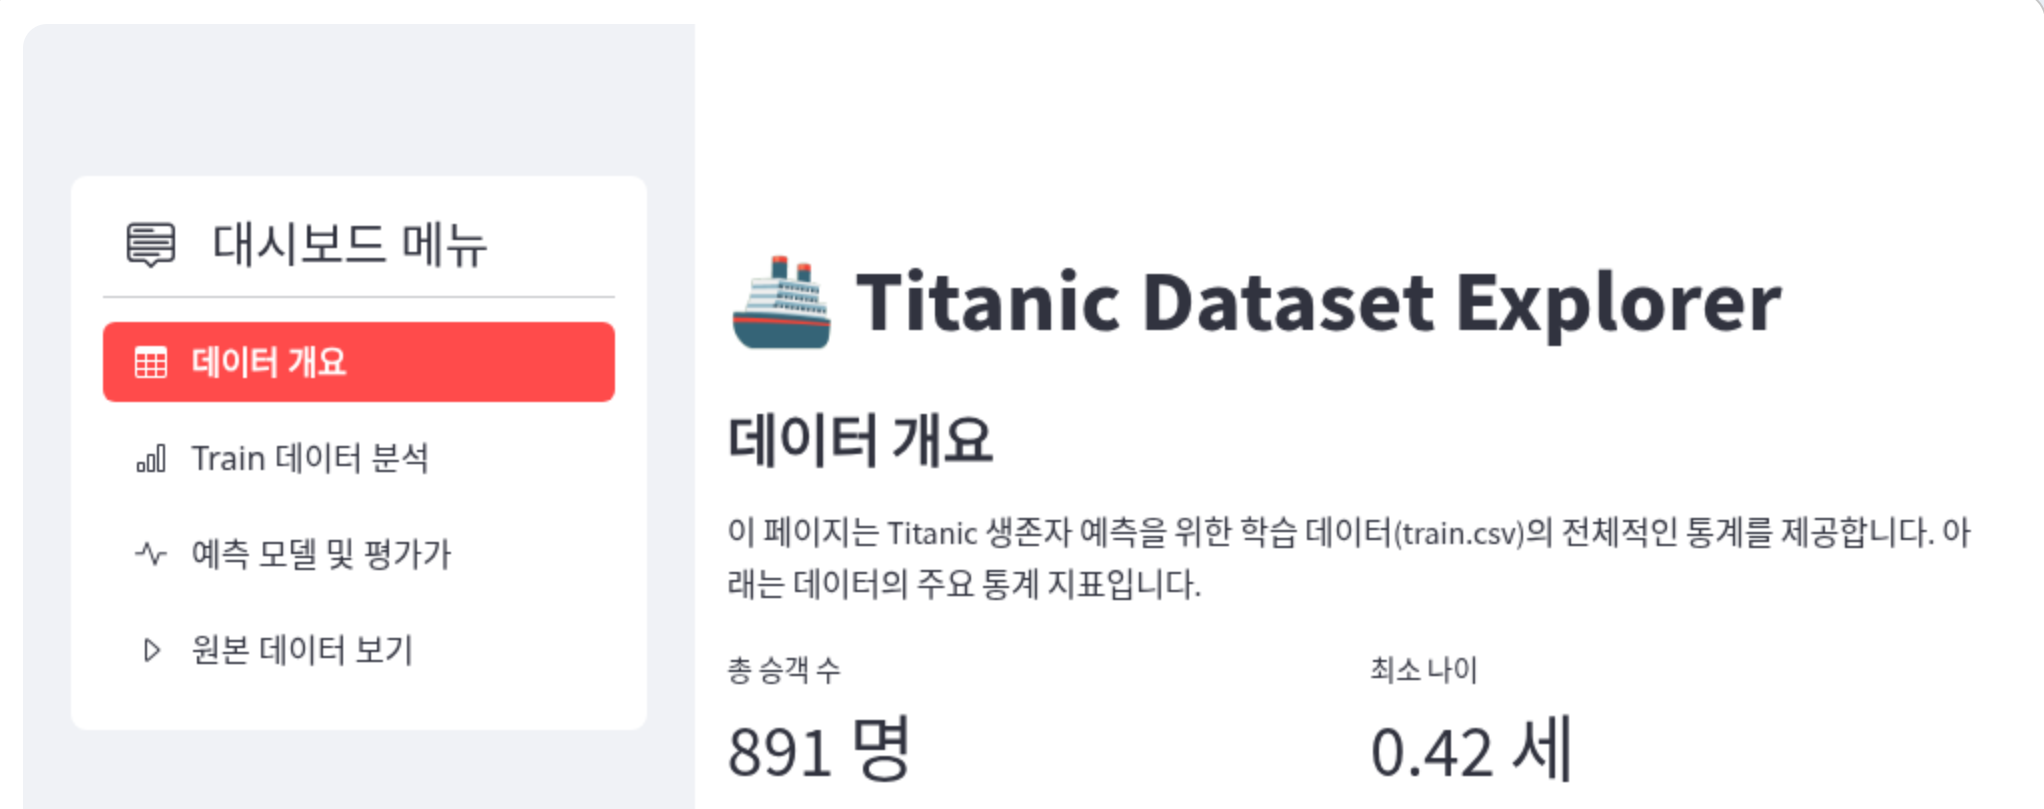This screenshot has height=809, width=2044.
Task: Click the ship emoji in the page title
Action: 781,303
